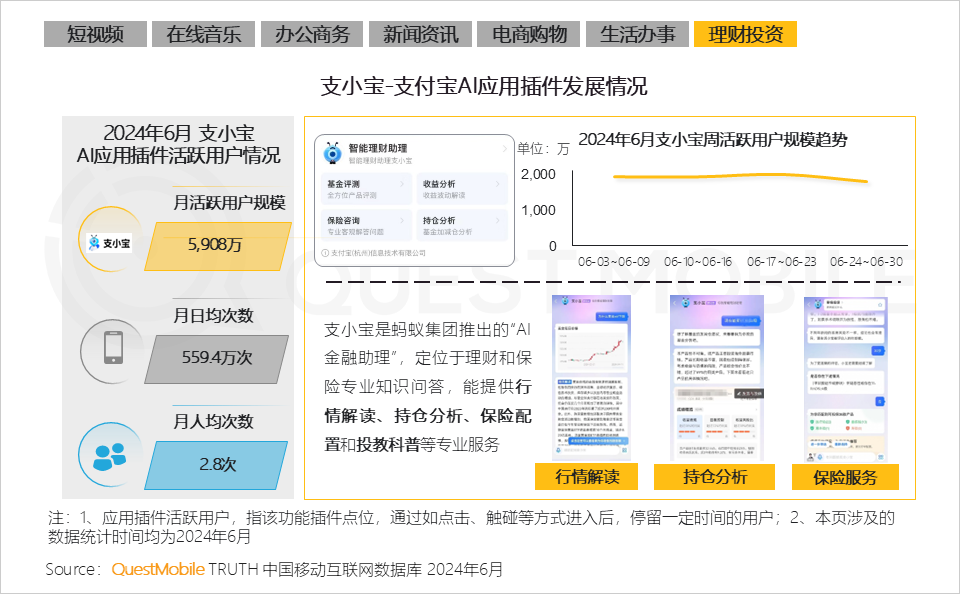Click the highlighted 理财投资 tab
This screenshot has height=594, width=960.
[745, 35]
